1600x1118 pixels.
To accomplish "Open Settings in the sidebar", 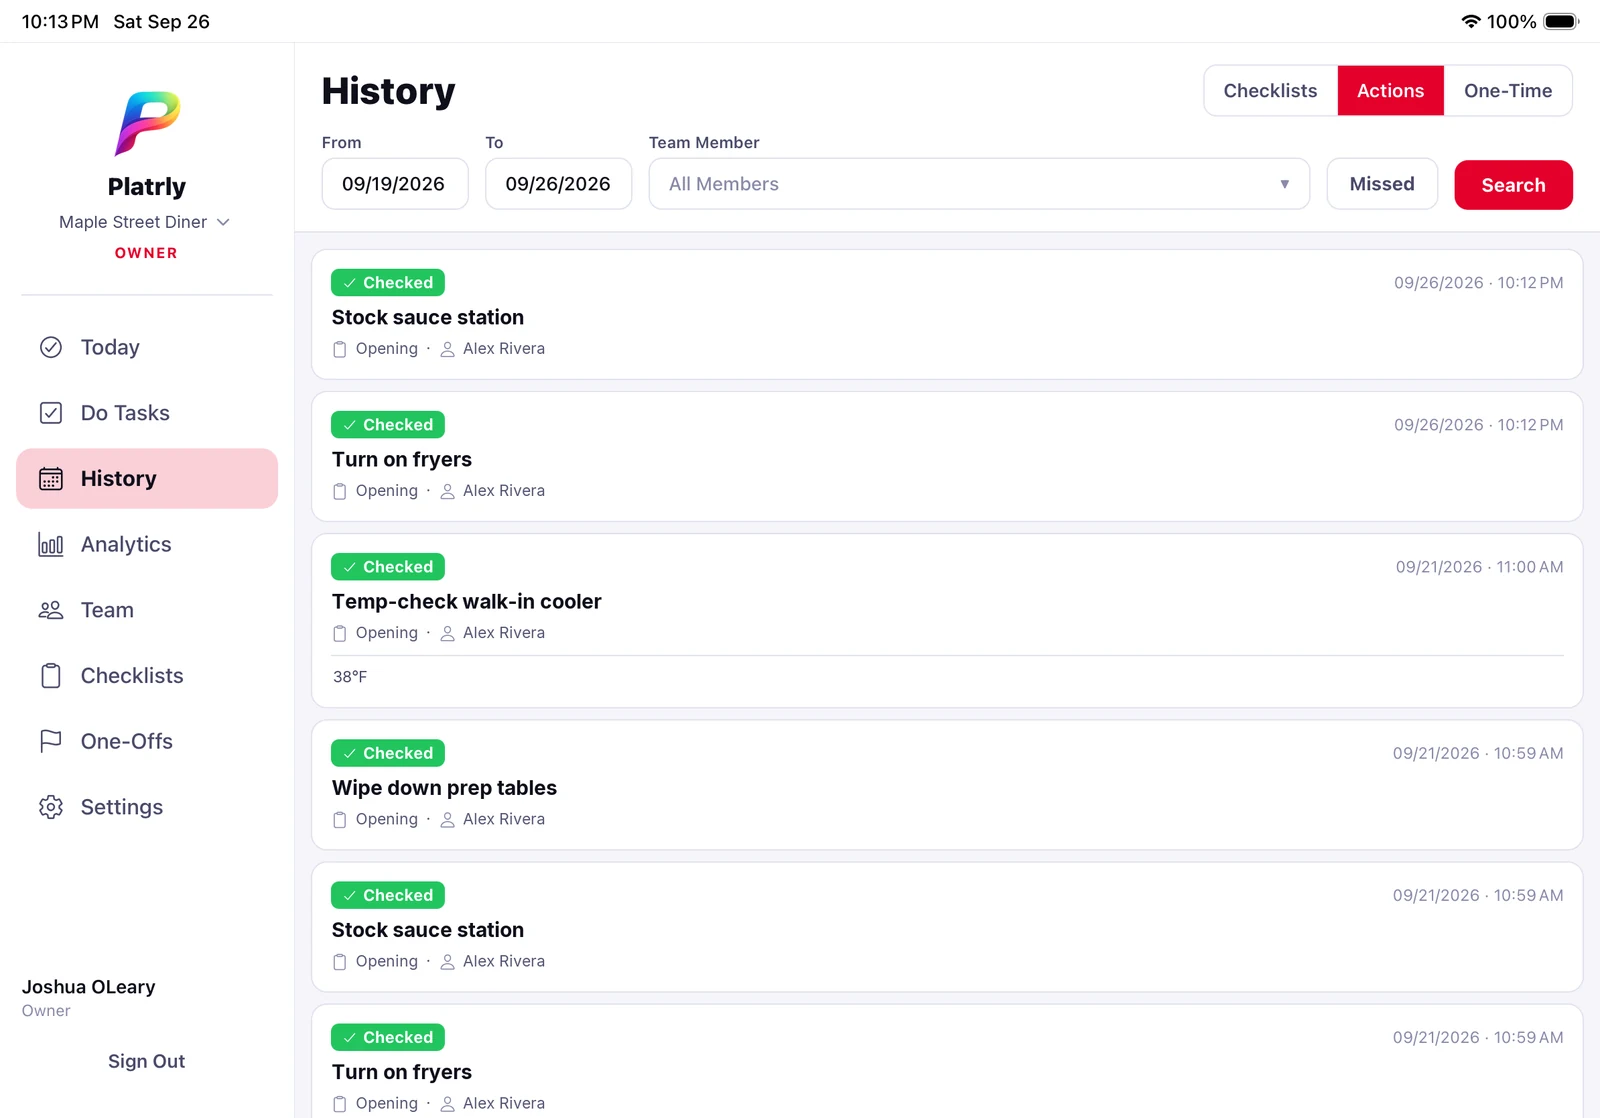I will point(147,807).
